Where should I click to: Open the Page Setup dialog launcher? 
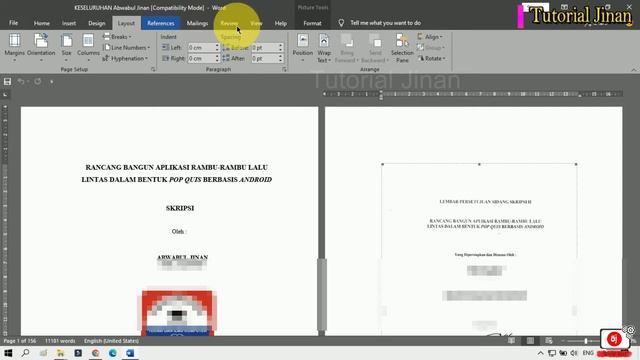coord(153,69)
